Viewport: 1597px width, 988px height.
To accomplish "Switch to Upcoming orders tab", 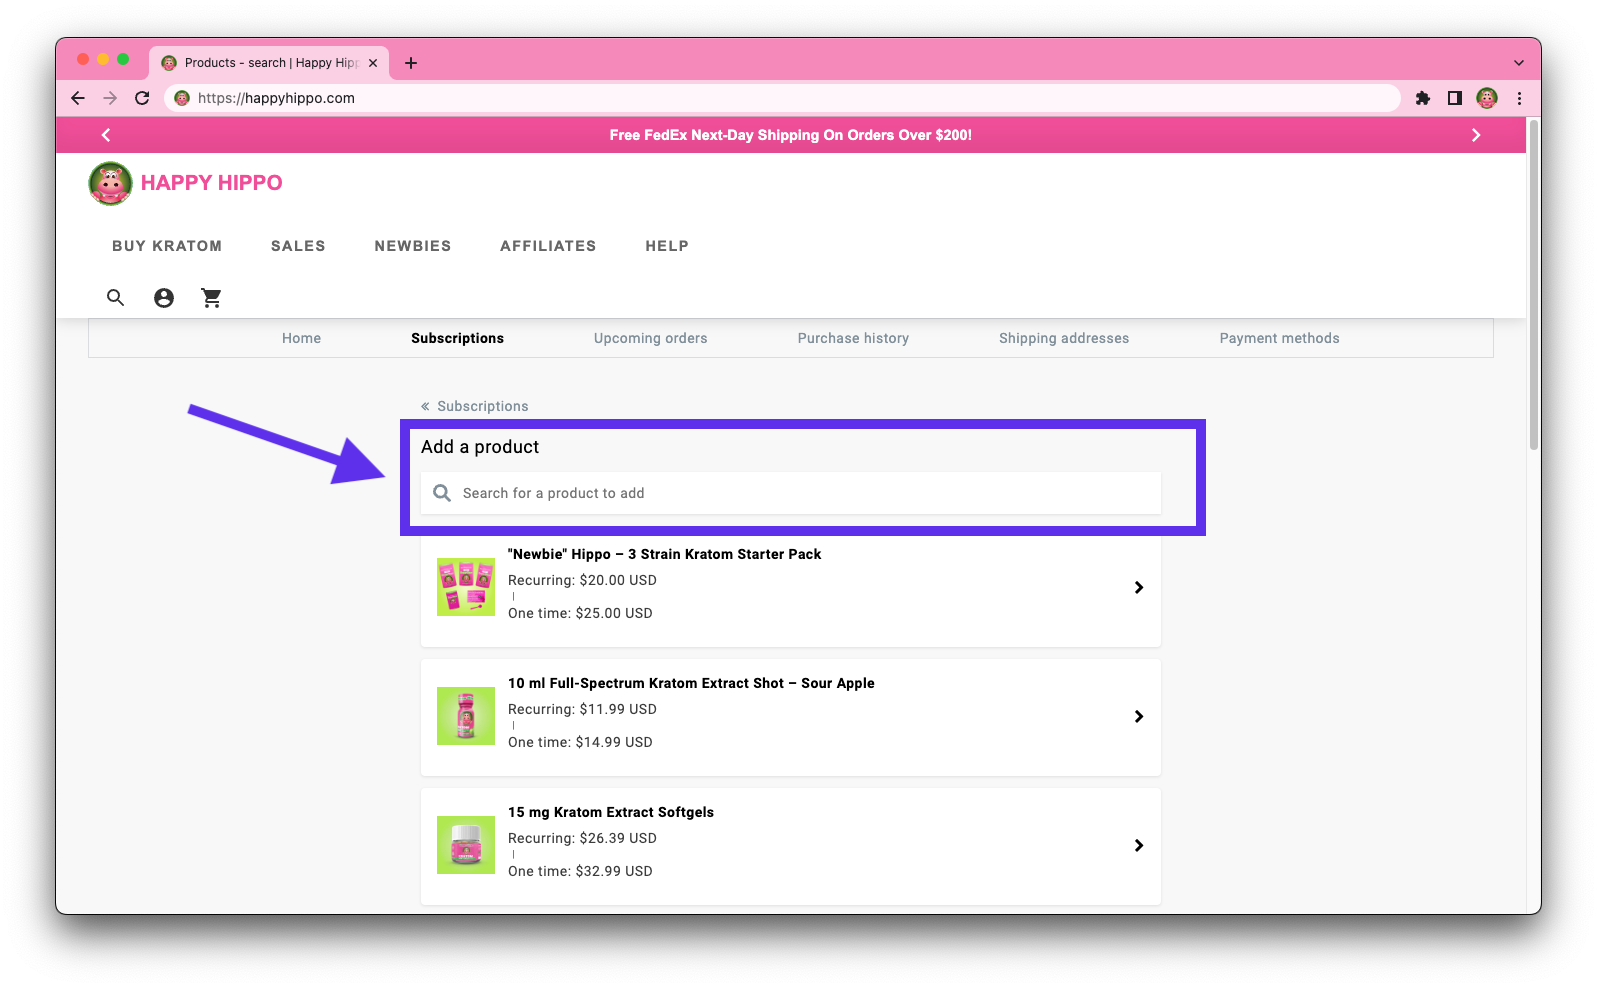I will point(651,338).
